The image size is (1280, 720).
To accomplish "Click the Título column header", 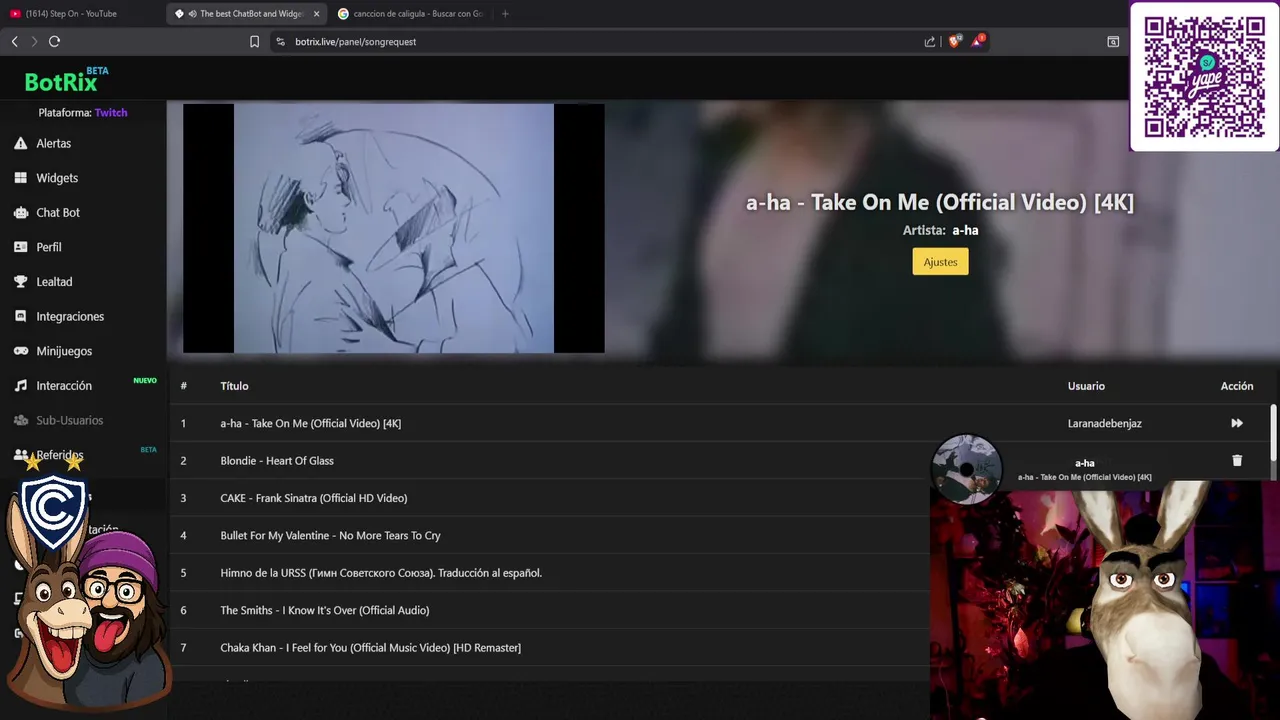I will click(x=234, y=386).
